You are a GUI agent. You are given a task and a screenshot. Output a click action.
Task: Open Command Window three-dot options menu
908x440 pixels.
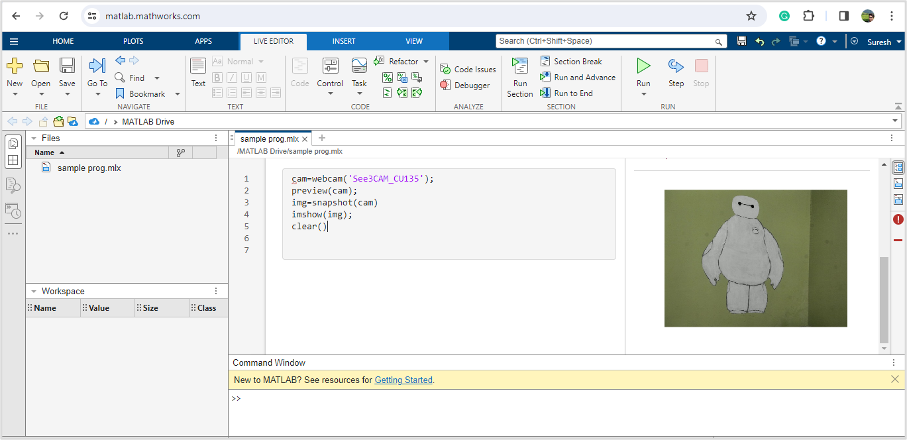pyautogui.click(x=894, y=362)
